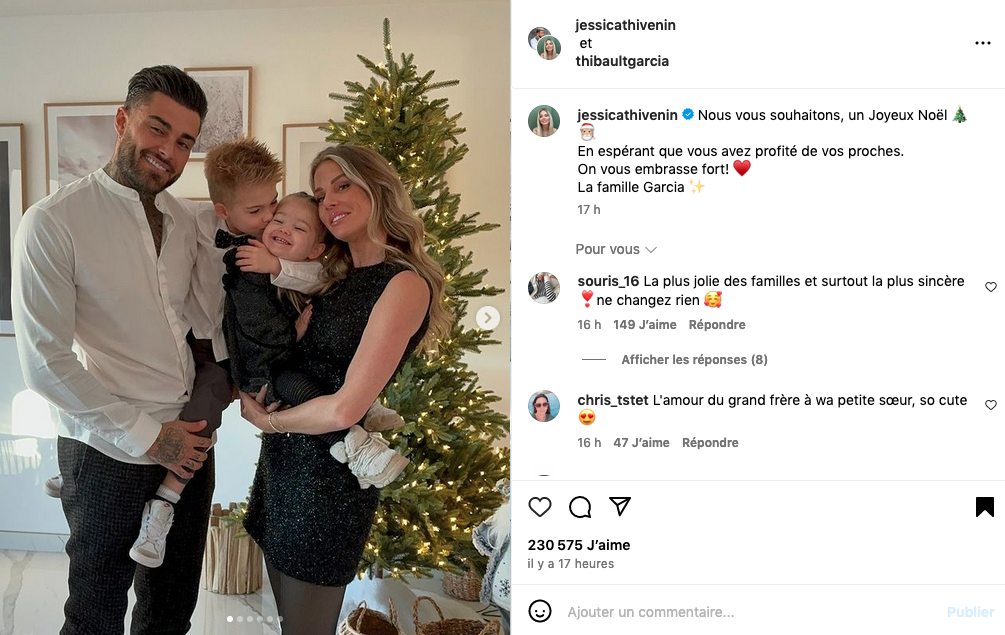Like the post with the heart icon

tap(540, 507)
